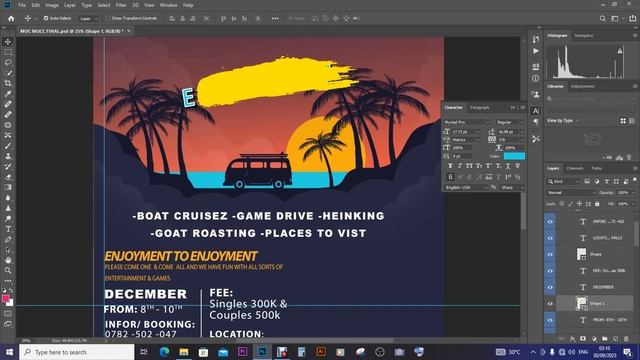Create a new group with folder icon
640x360 pixels.
(x=604, y=339)
